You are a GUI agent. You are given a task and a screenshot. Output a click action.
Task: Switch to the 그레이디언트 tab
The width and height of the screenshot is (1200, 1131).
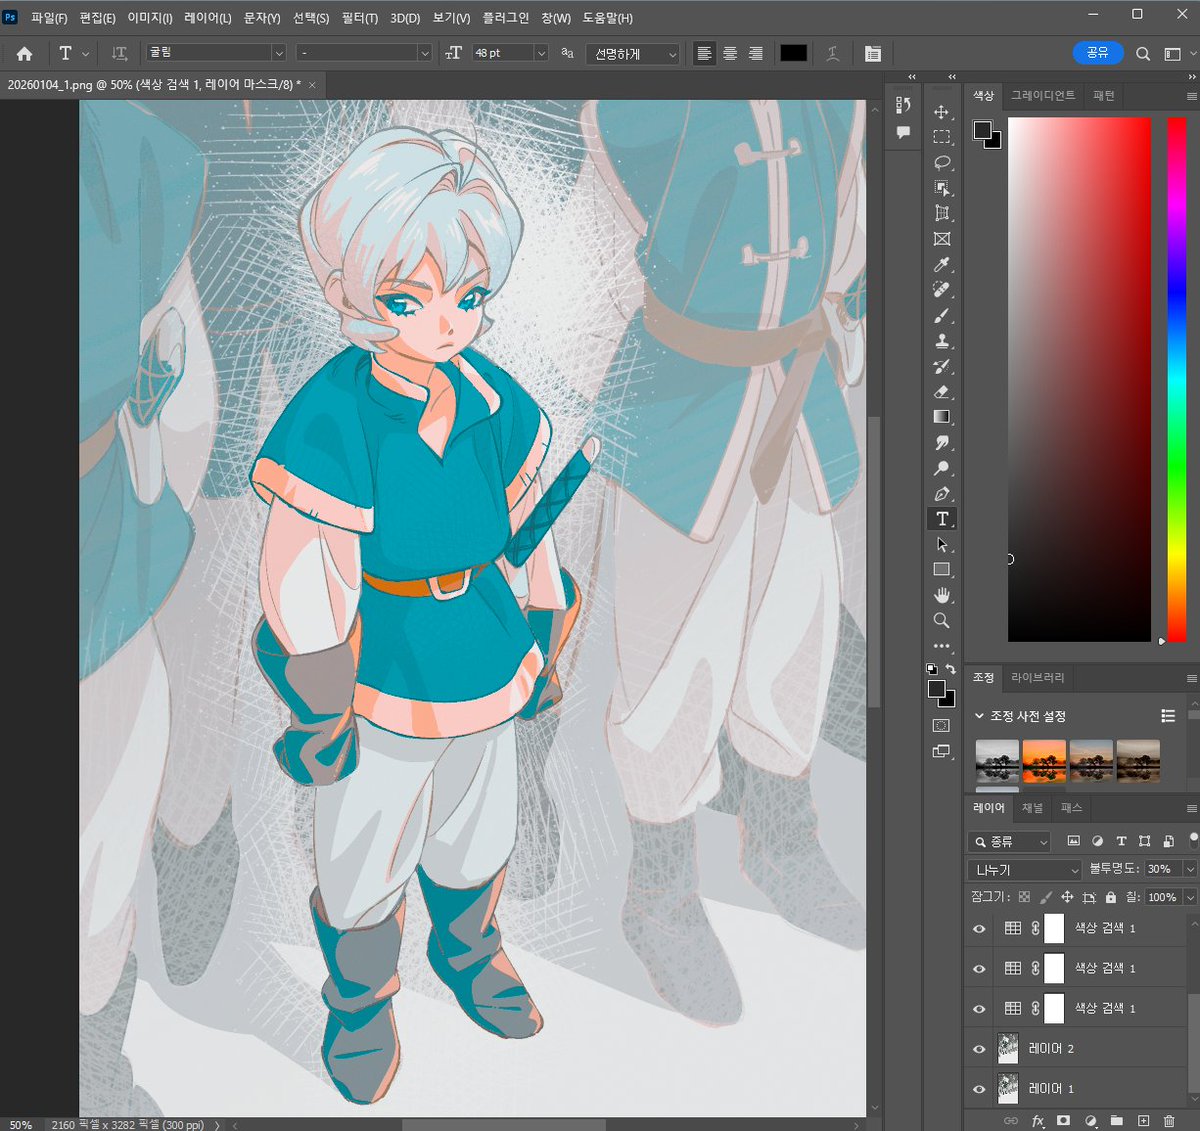[x=1043, y=95]
